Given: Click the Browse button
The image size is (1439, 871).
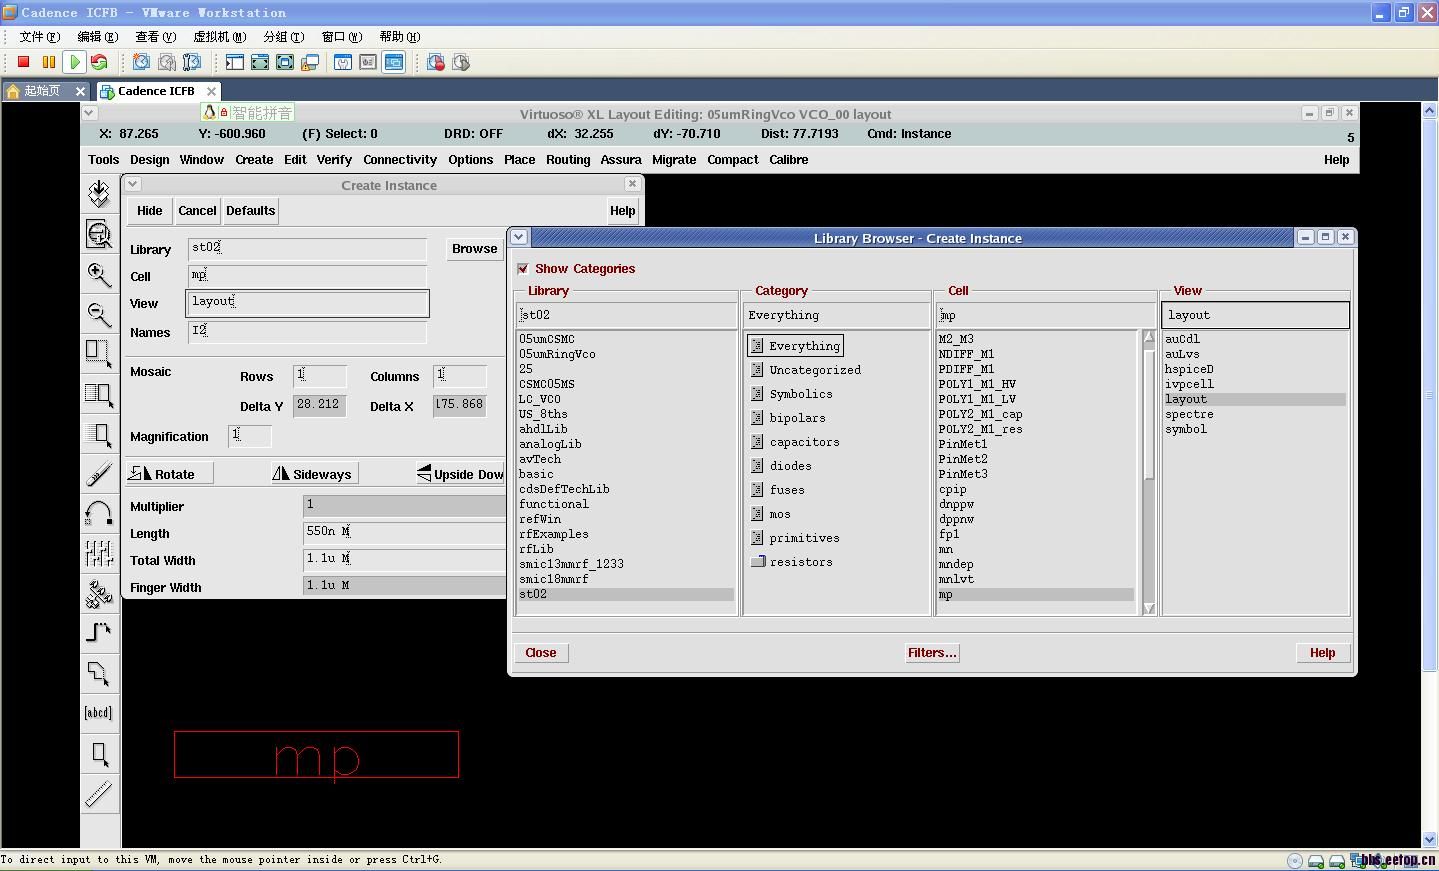Looking at the screenshot, I should (x=474, y=249).
